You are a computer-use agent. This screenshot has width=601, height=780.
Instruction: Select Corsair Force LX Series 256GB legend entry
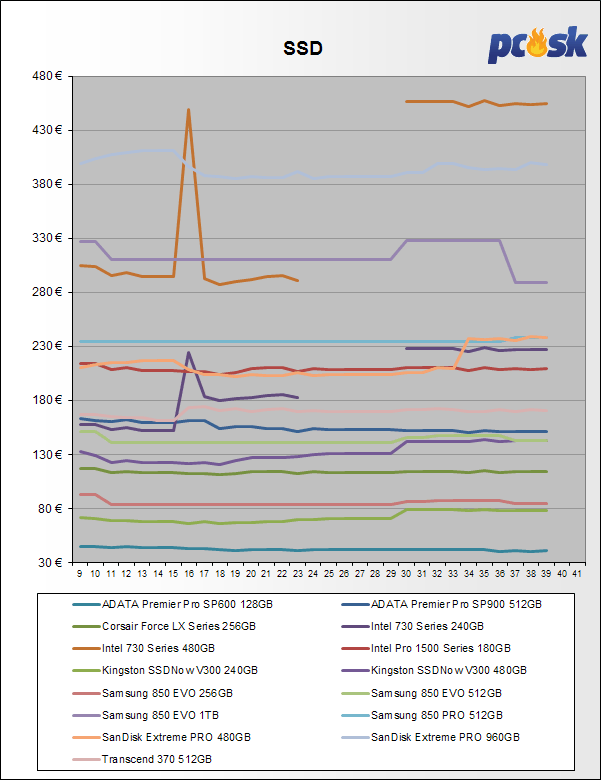pos(164,626)
